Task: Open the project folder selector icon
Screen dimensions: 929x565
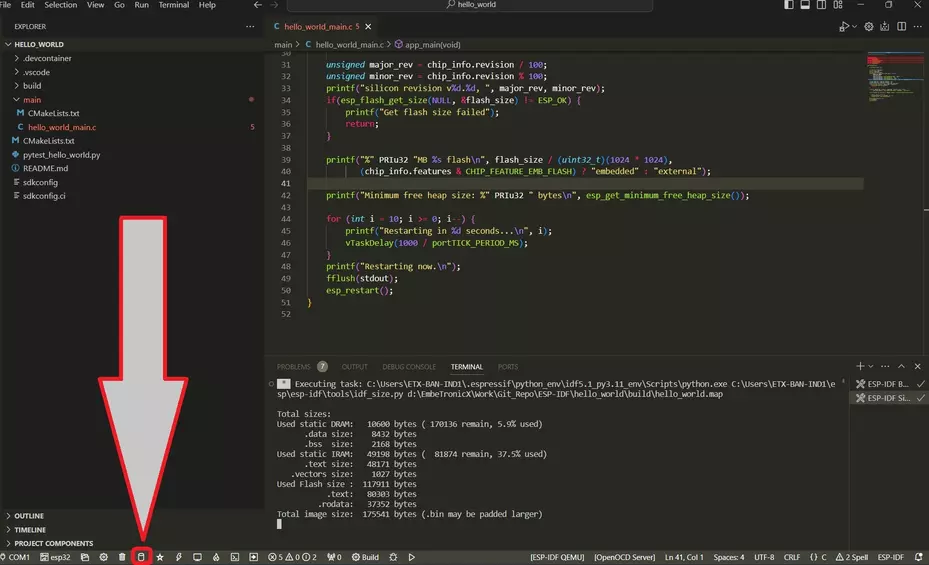Action: 85,557
